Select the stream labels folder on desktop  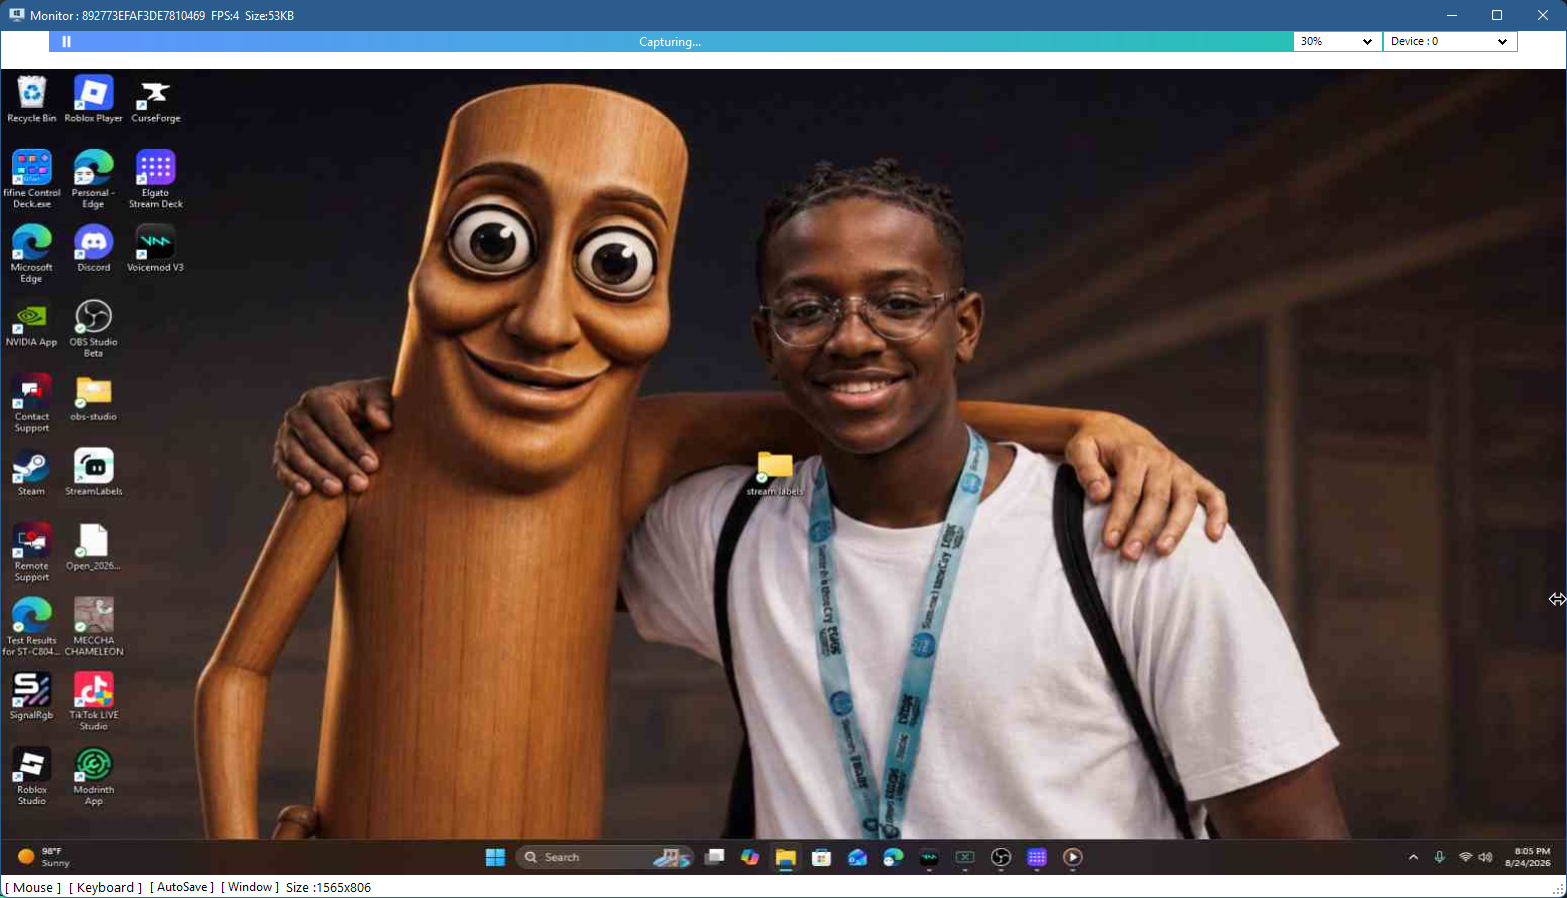[x=775, y=472]
